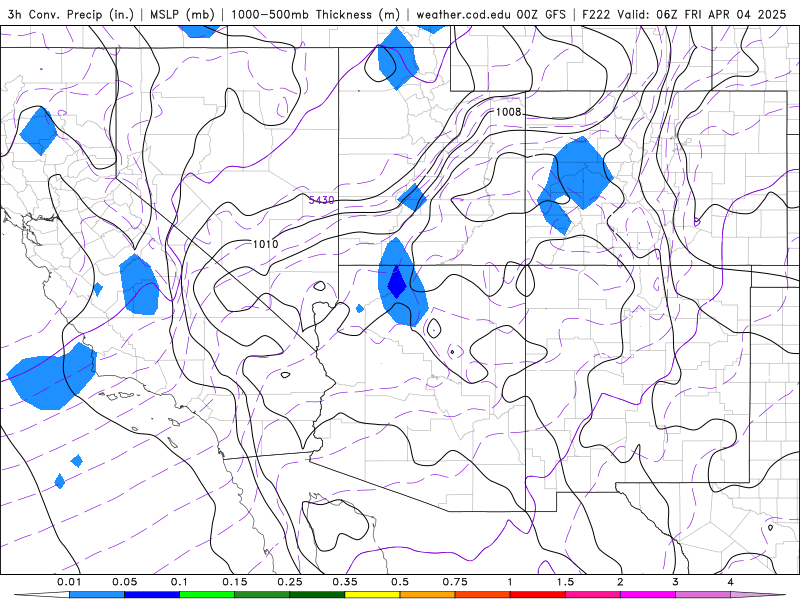Click the light blue legend swatch after 0.01
Screen dimensions: 800x600
pyautogui.click(x=97, y=595)
